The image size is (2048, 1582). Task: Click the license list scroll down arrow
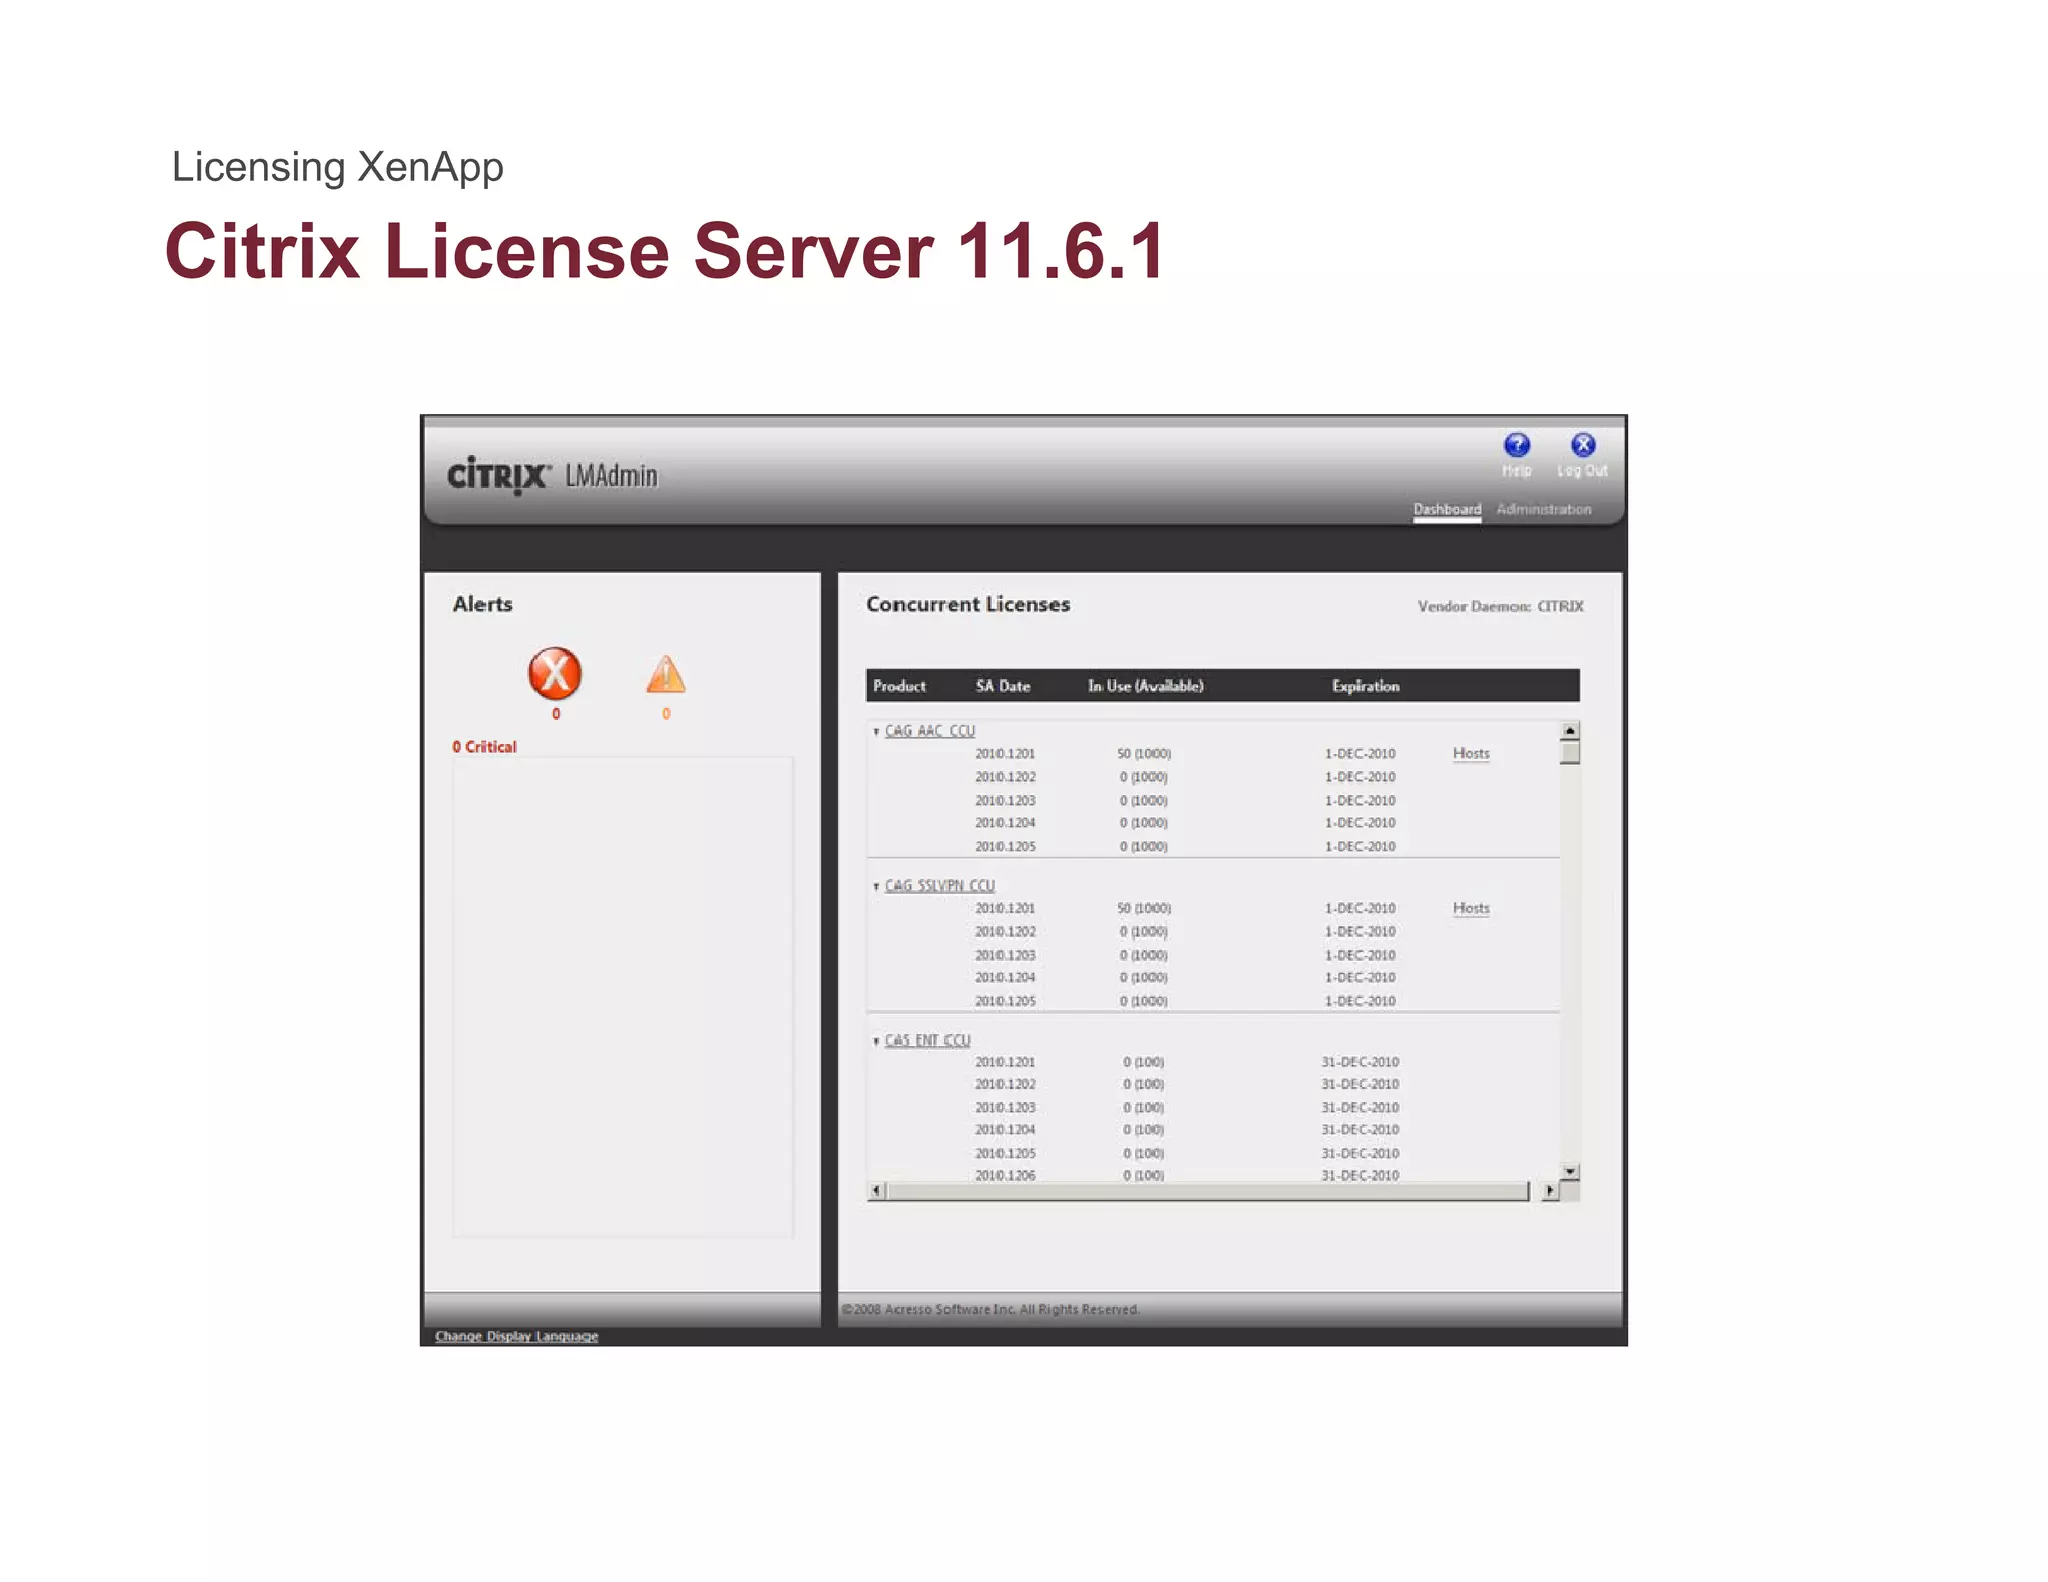click(x=1570, y=1171)
